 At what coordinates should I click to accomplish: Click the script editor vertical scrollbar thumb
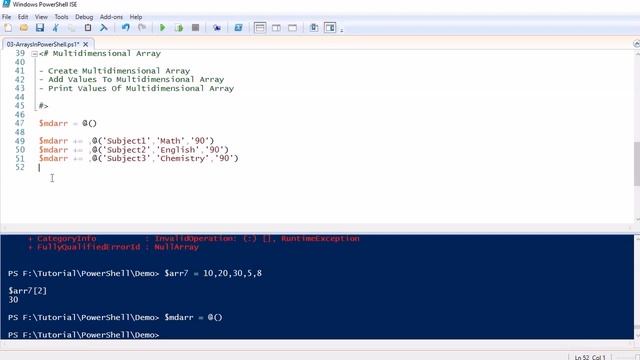coord(637,164)
